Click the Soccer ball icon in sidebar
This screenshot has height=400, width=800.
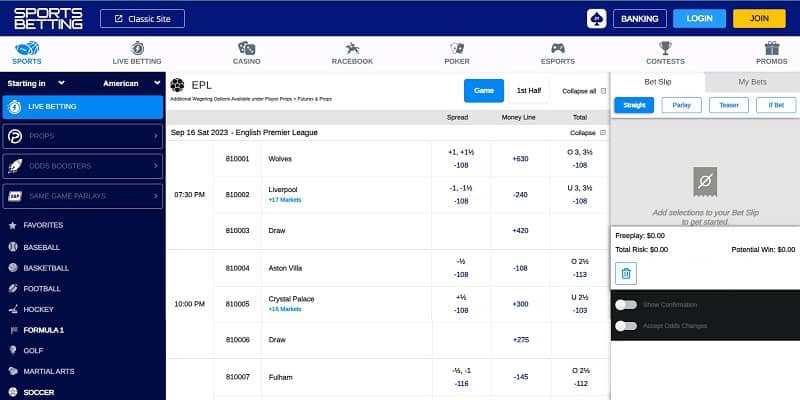(13, 392)
